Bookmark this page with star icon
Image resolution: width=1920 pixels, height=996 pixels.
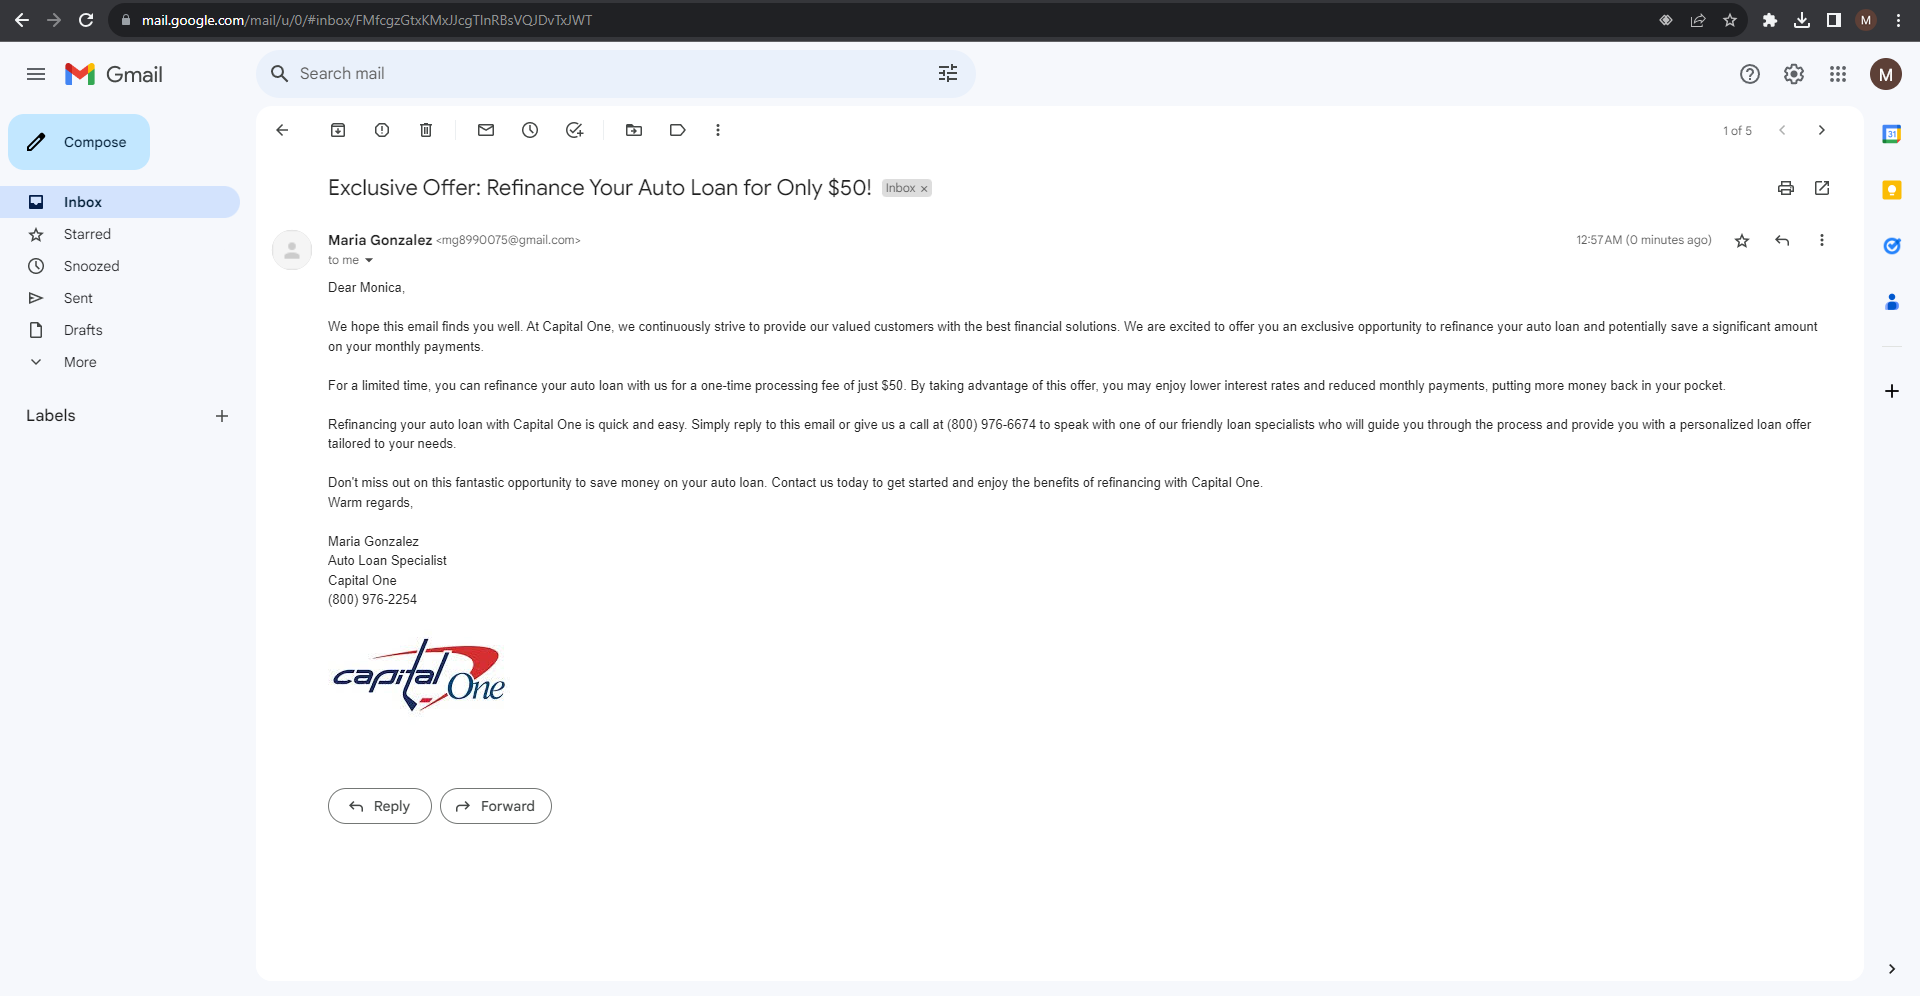pyautogui.click(x=1730, y=20)
